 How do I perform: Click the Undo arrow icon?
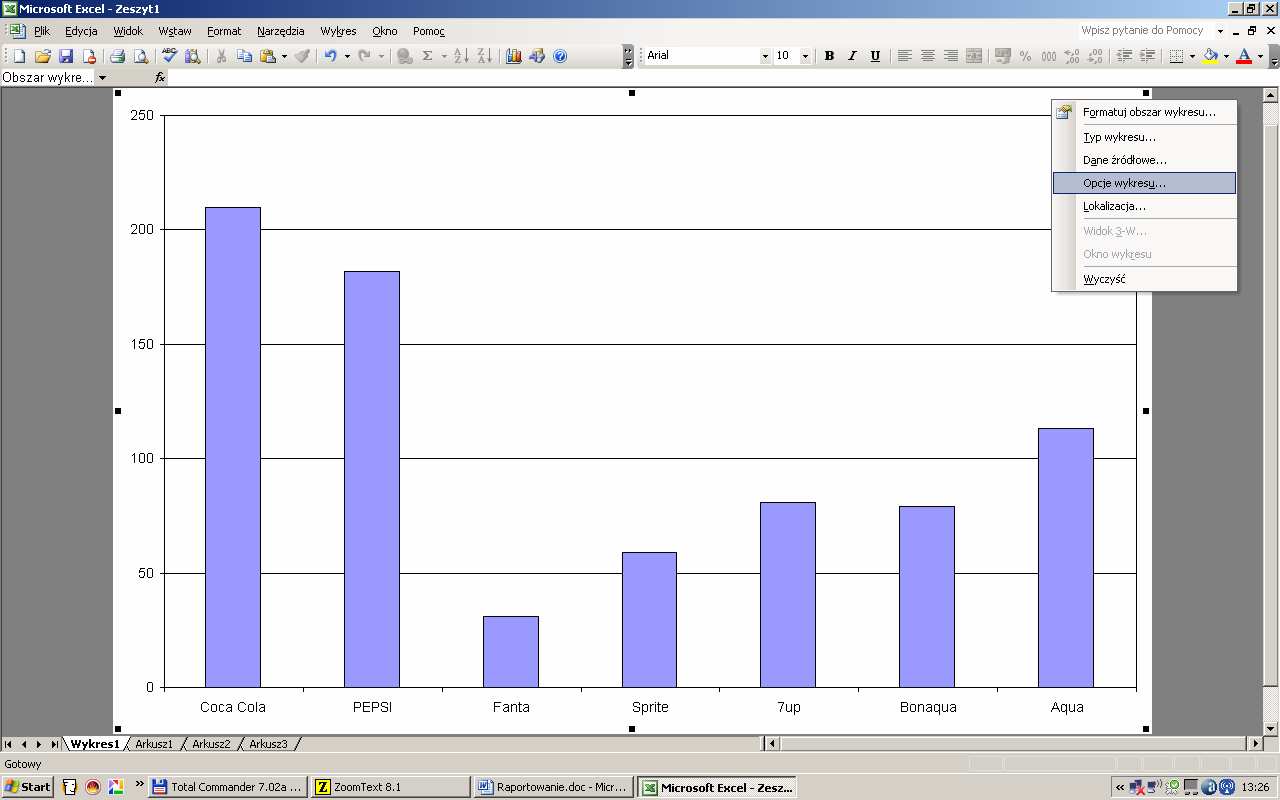pyautogui.click(x=330, y=56)
